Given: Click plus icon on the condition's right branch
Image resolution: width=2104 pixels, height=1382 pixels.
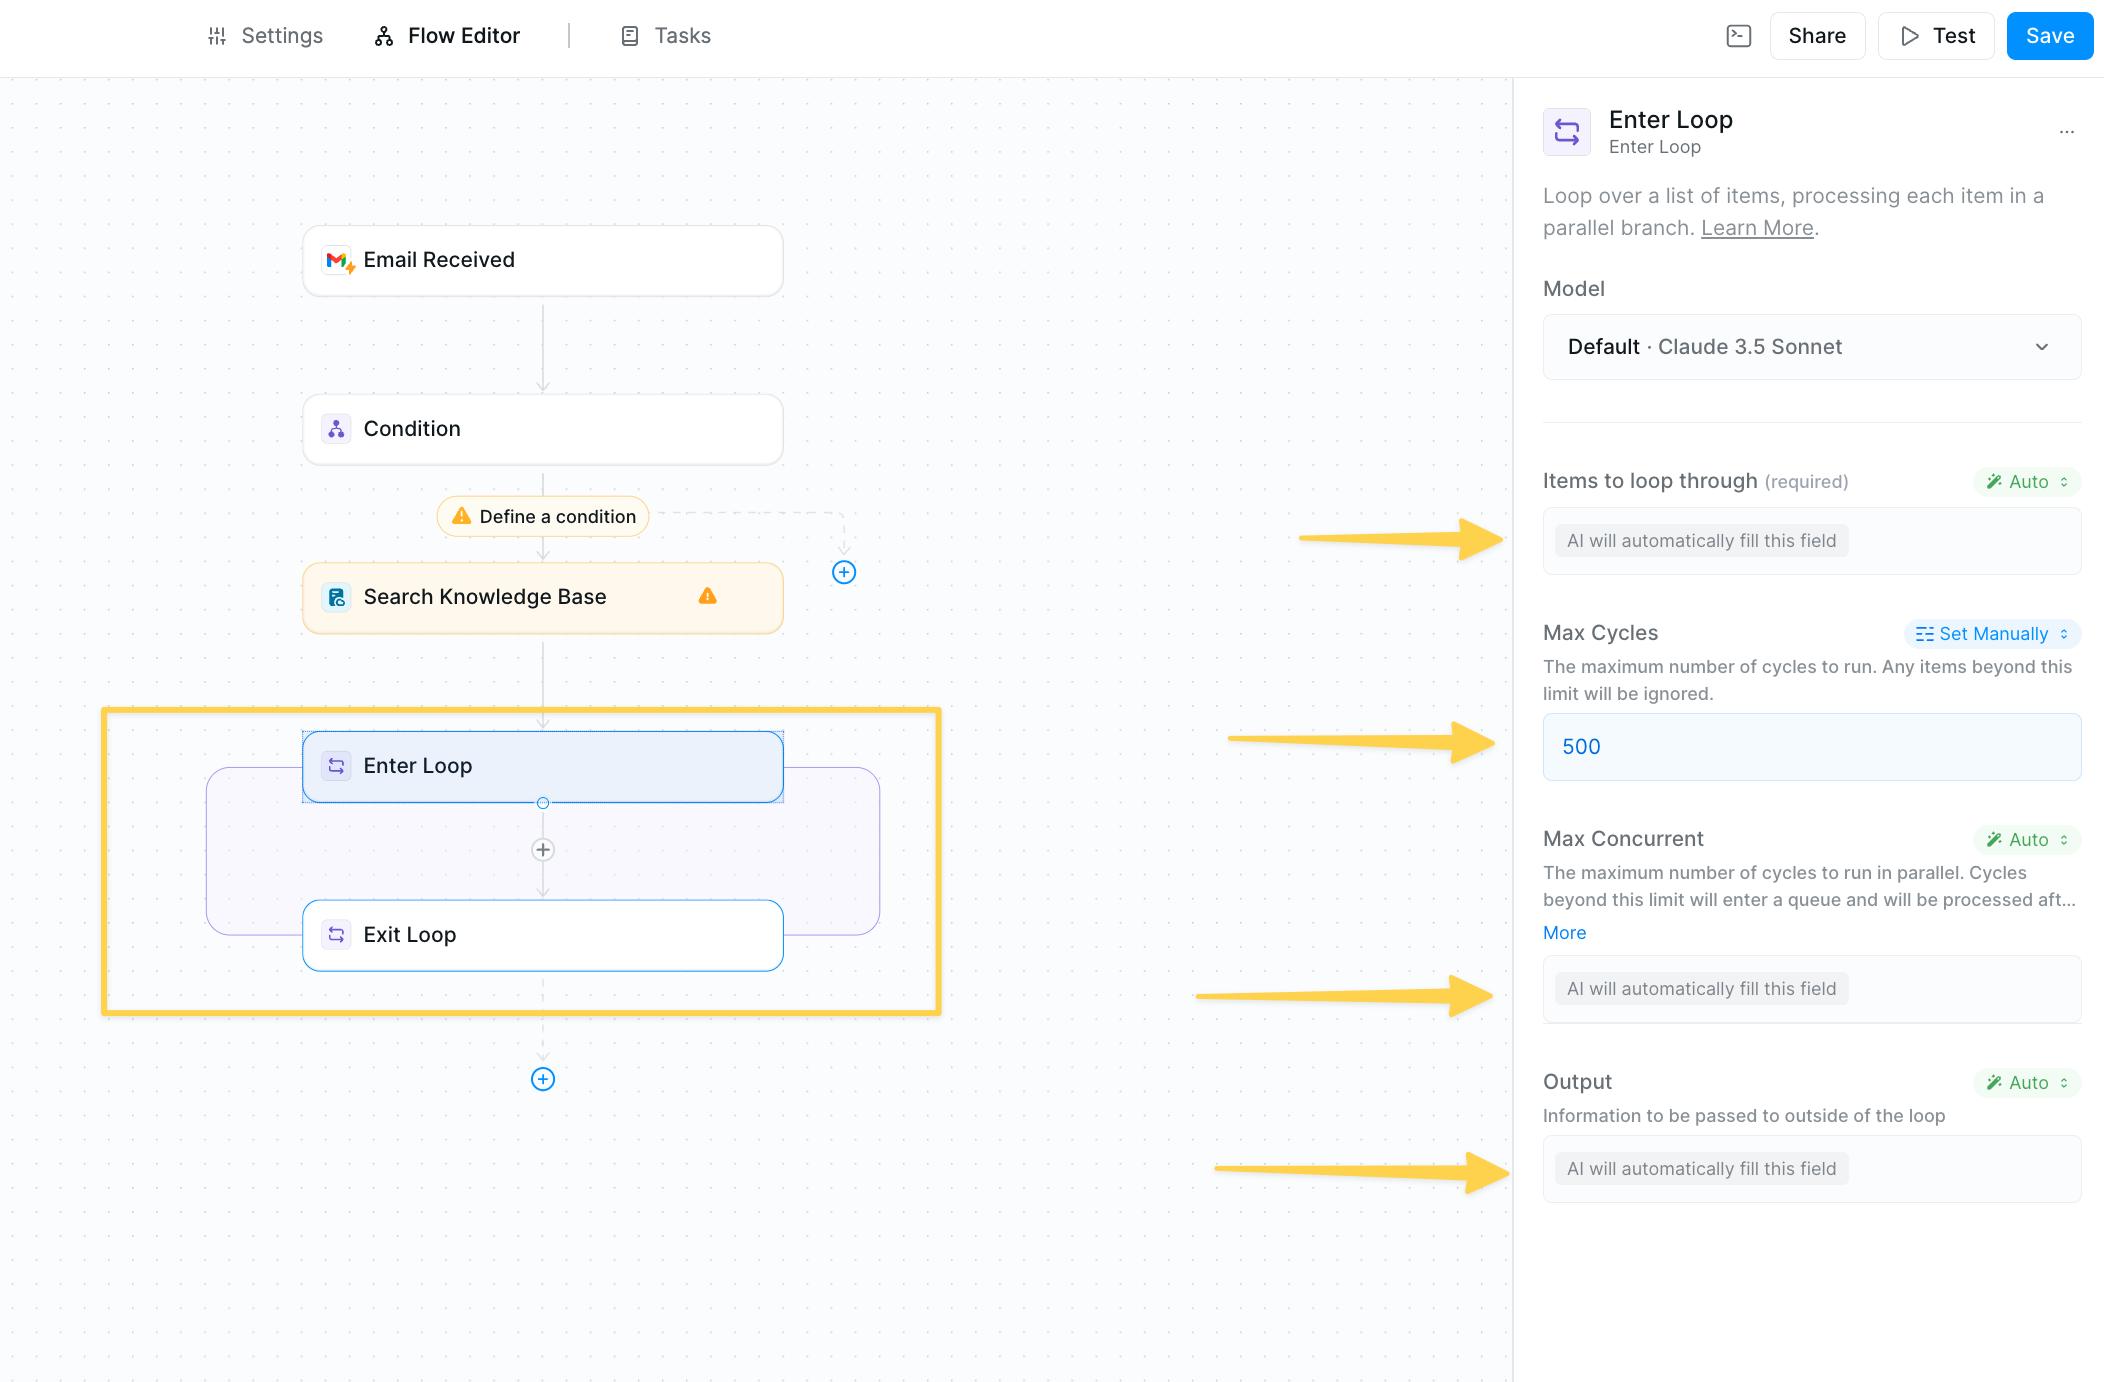Looking at the screenshot, I should [843, 572].
